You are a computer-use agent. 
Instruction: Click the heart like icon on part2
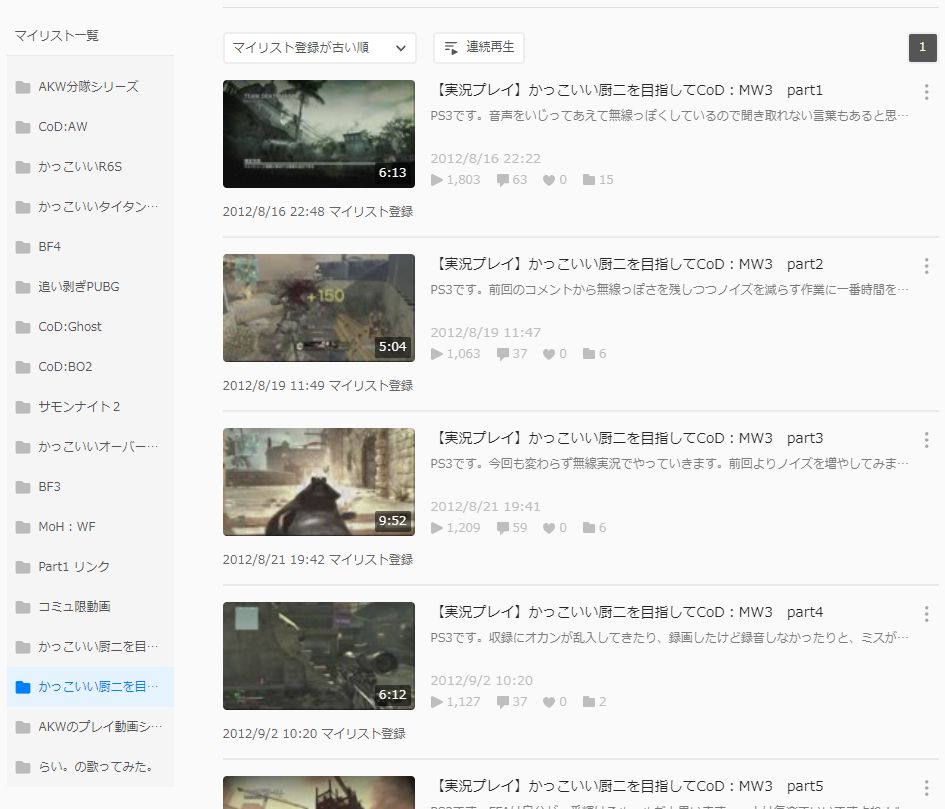548,354
